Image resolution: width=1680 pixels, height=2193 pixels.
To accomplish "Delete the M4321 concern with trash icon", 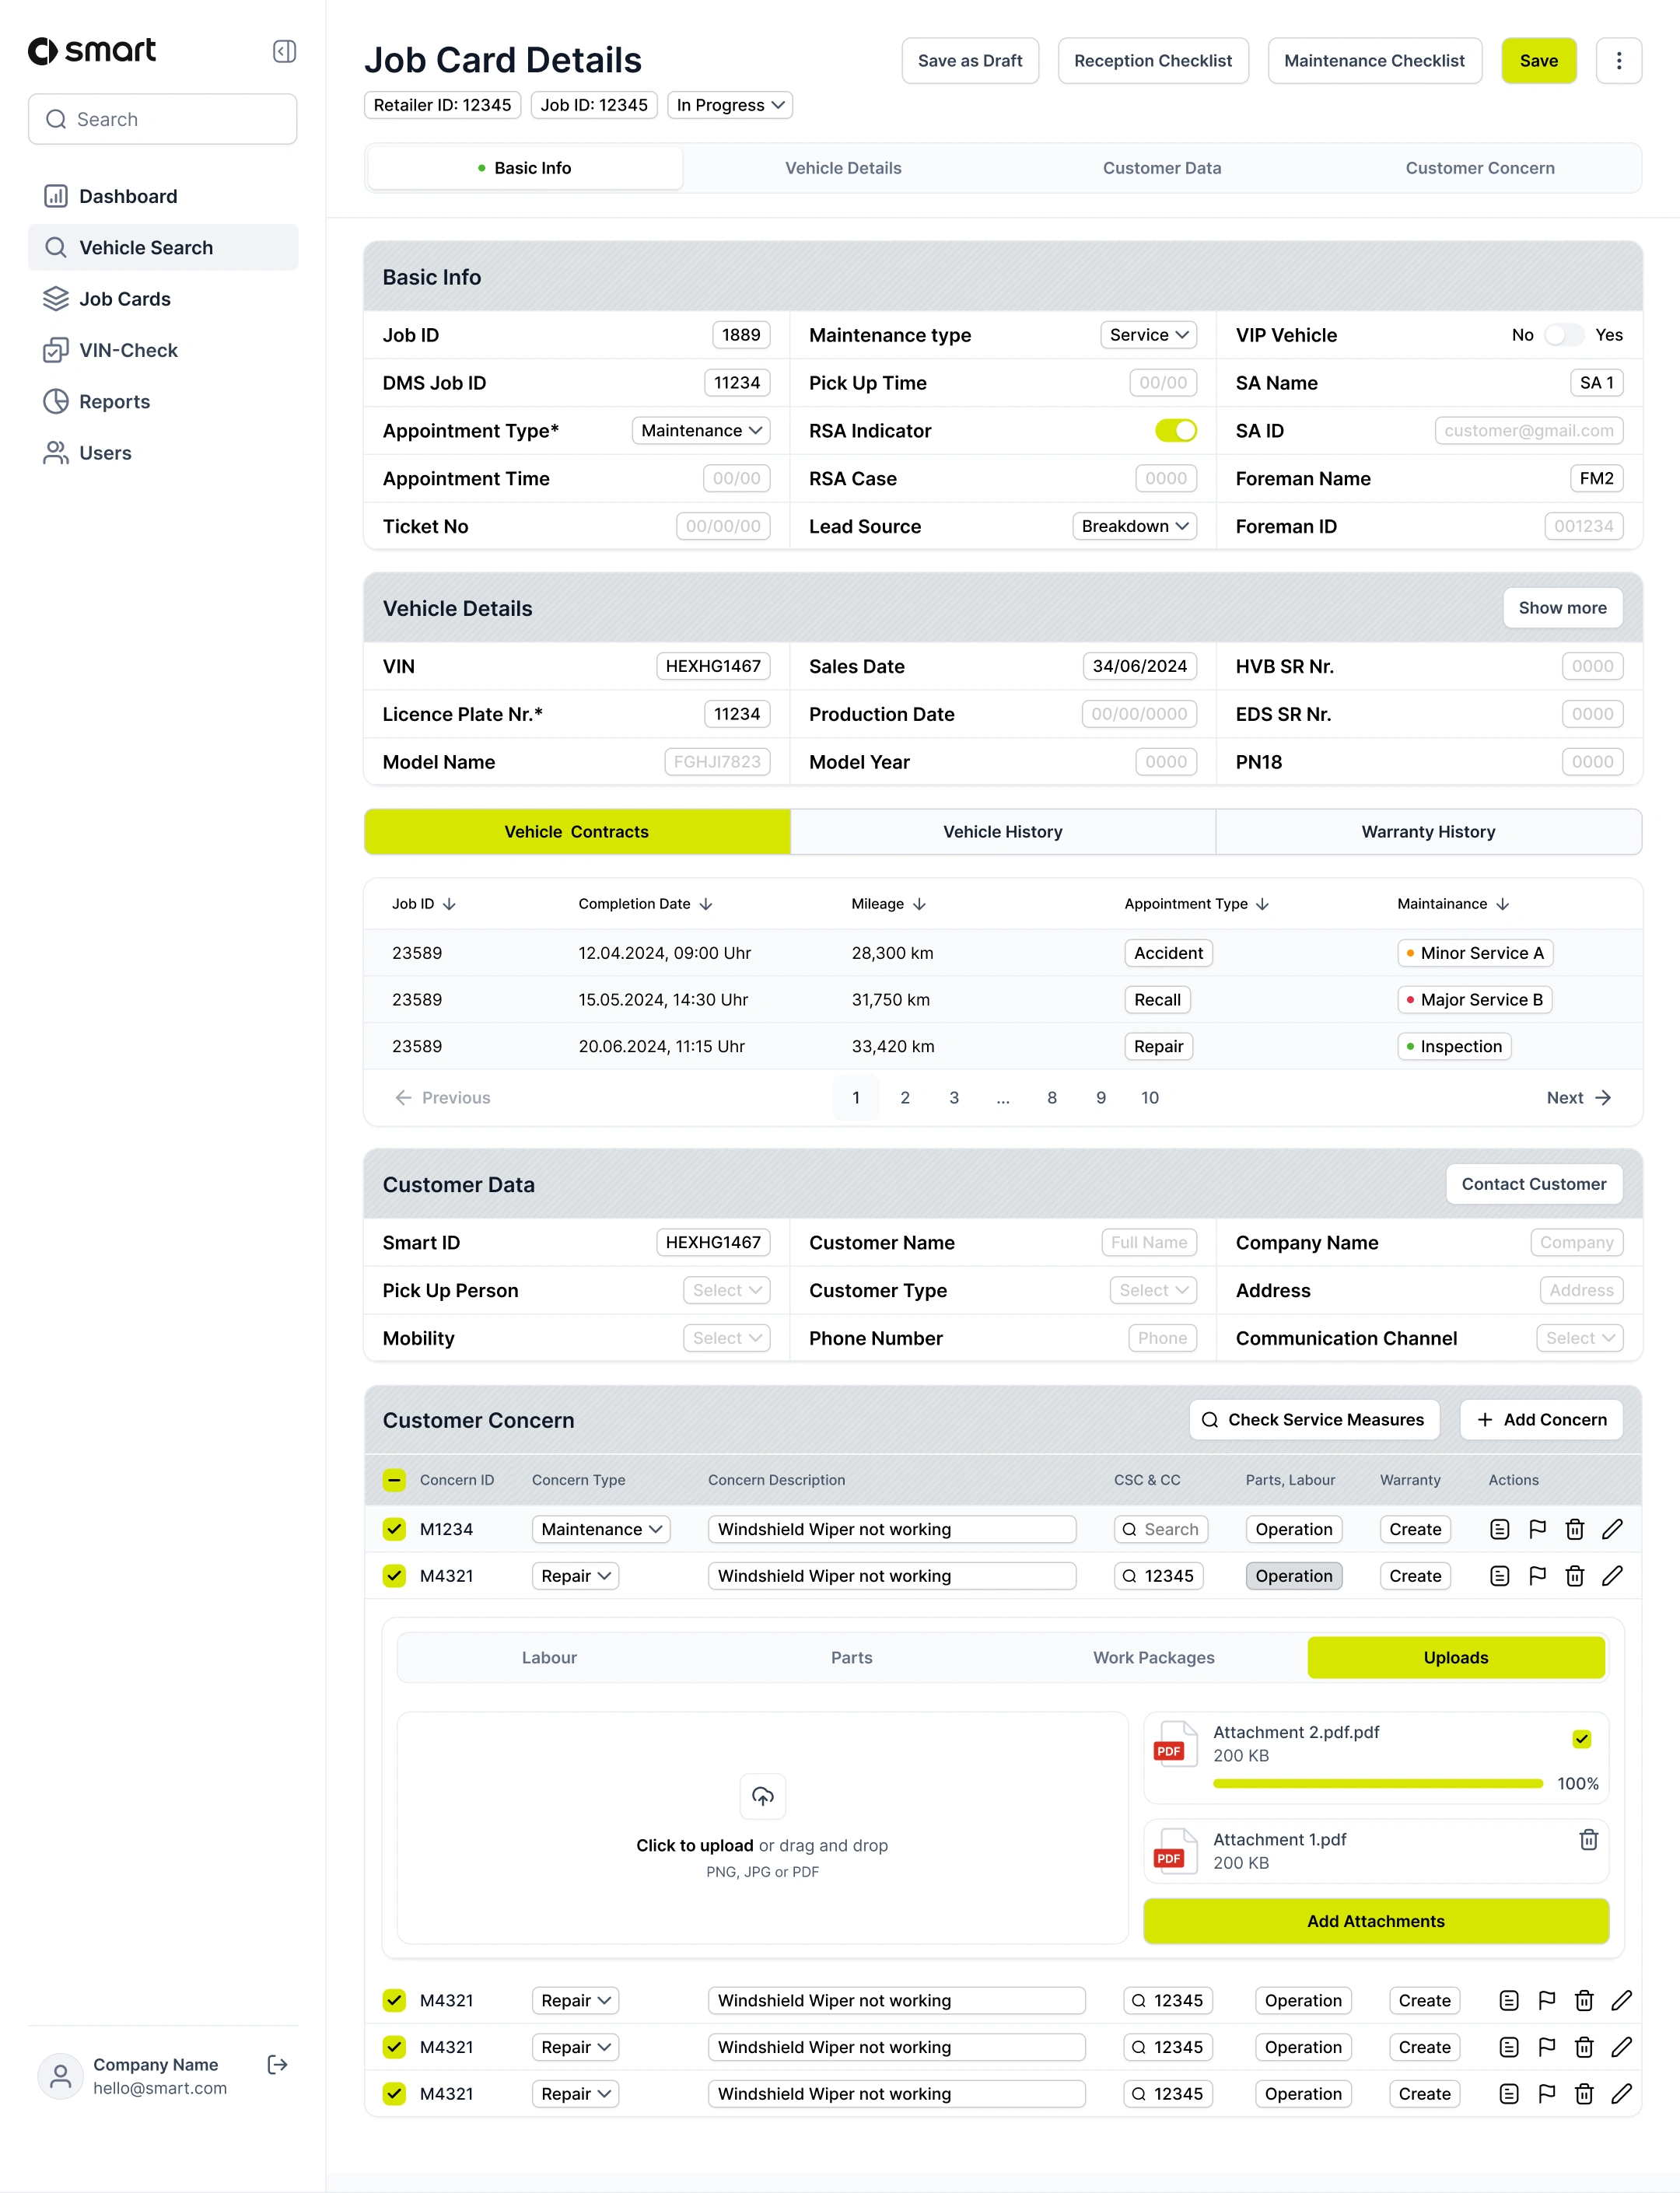I will pyautogui.click(x=1575, y=1575).
